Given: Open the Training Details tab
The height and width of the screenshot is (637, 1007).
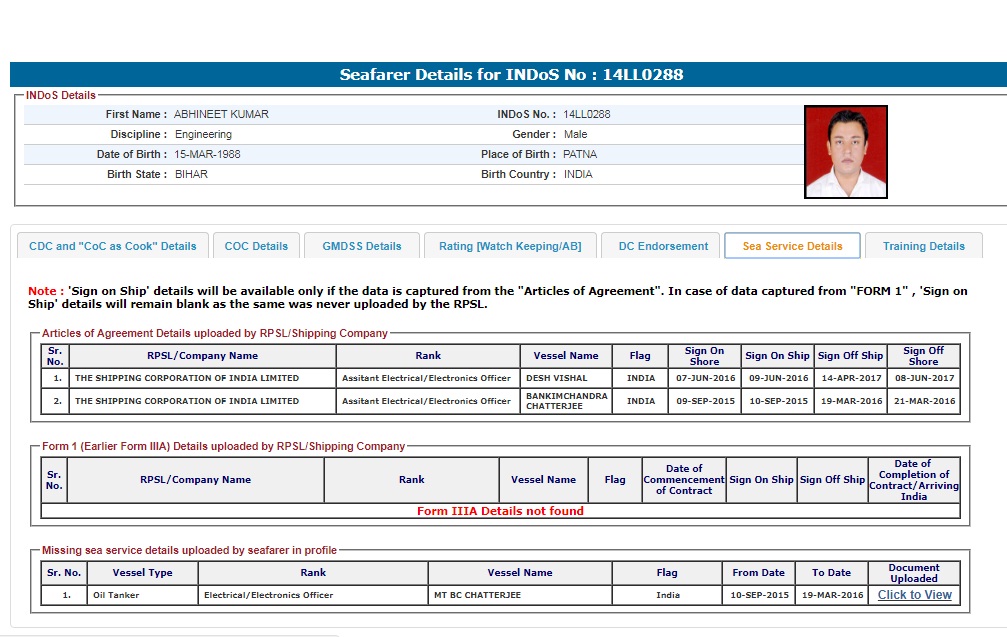Looking at the screenshot, I should pyautogui.click(x=924, y=246).
